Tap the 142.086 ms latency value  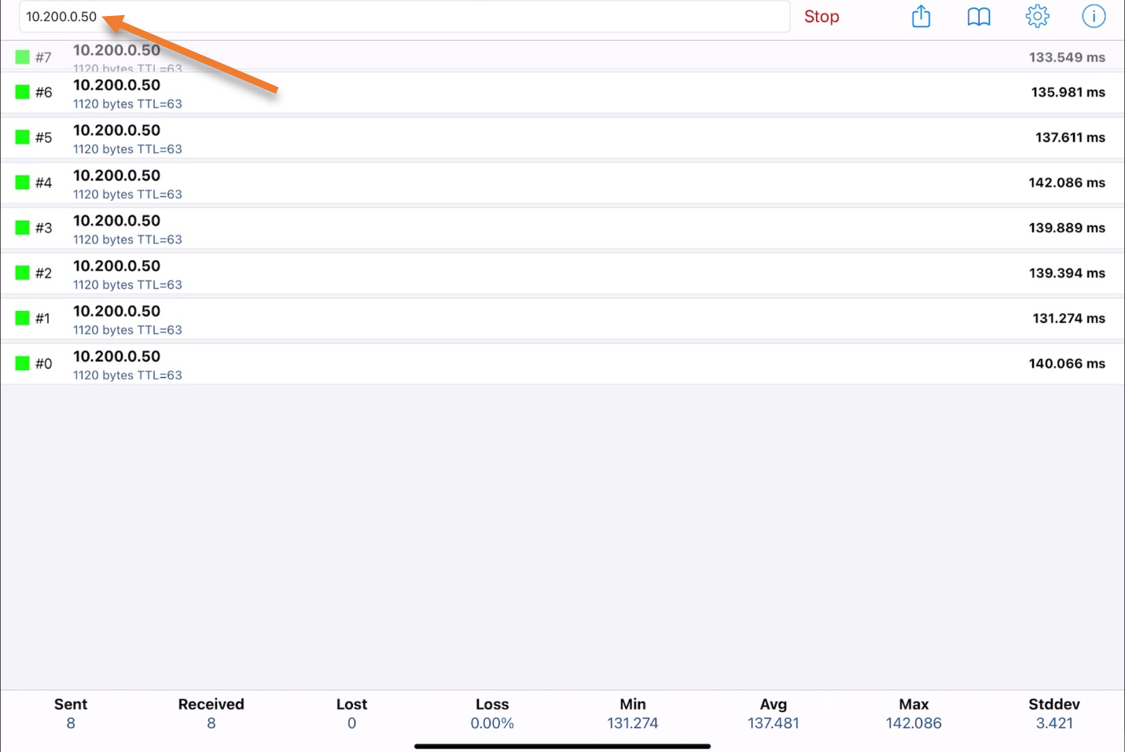coord(1067,183)
